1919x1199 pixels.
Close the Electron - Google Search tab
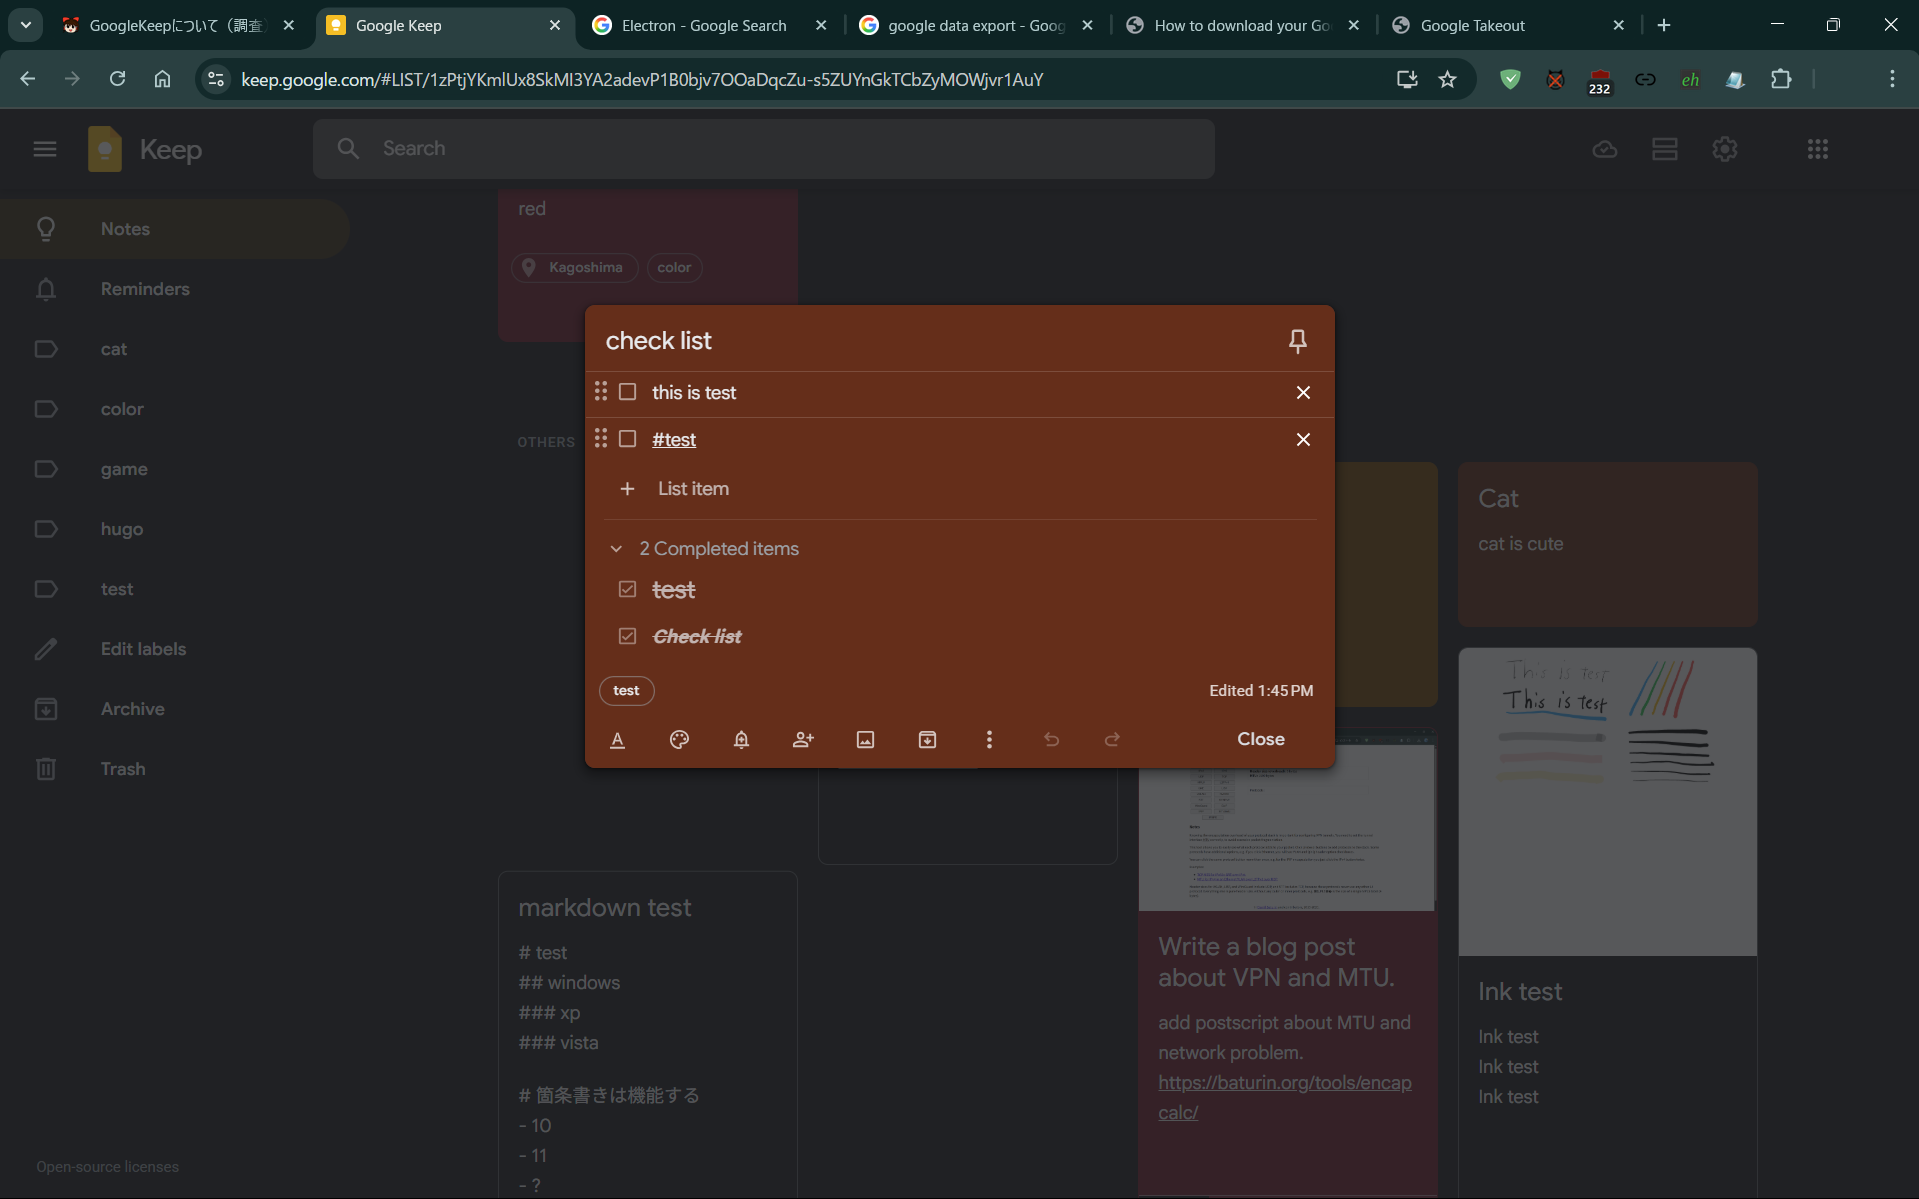[821, 25]
